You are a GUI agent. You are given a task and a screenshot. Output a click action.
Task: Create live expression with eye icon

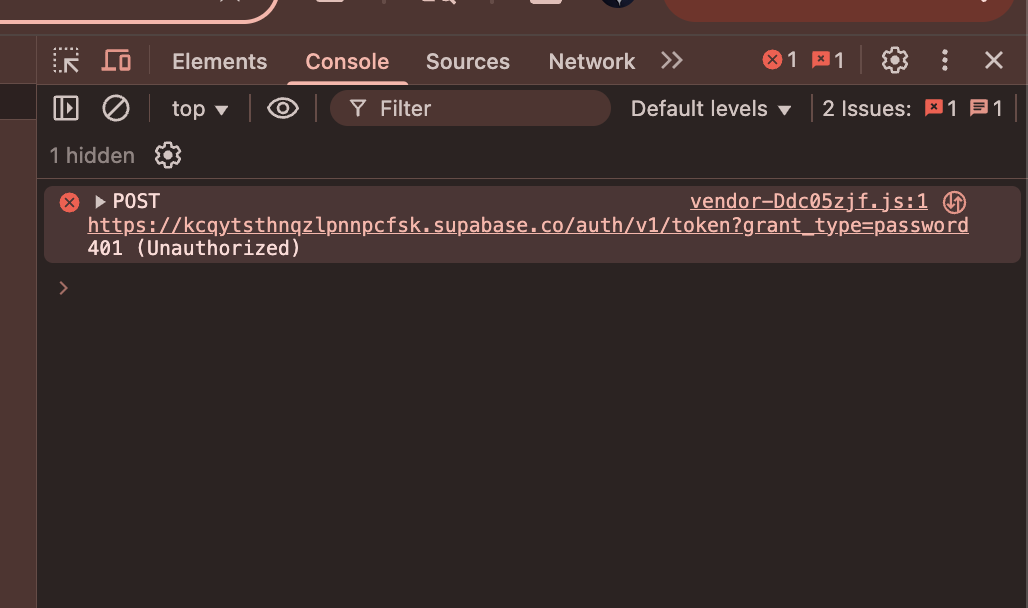click(x=283, y=108)
